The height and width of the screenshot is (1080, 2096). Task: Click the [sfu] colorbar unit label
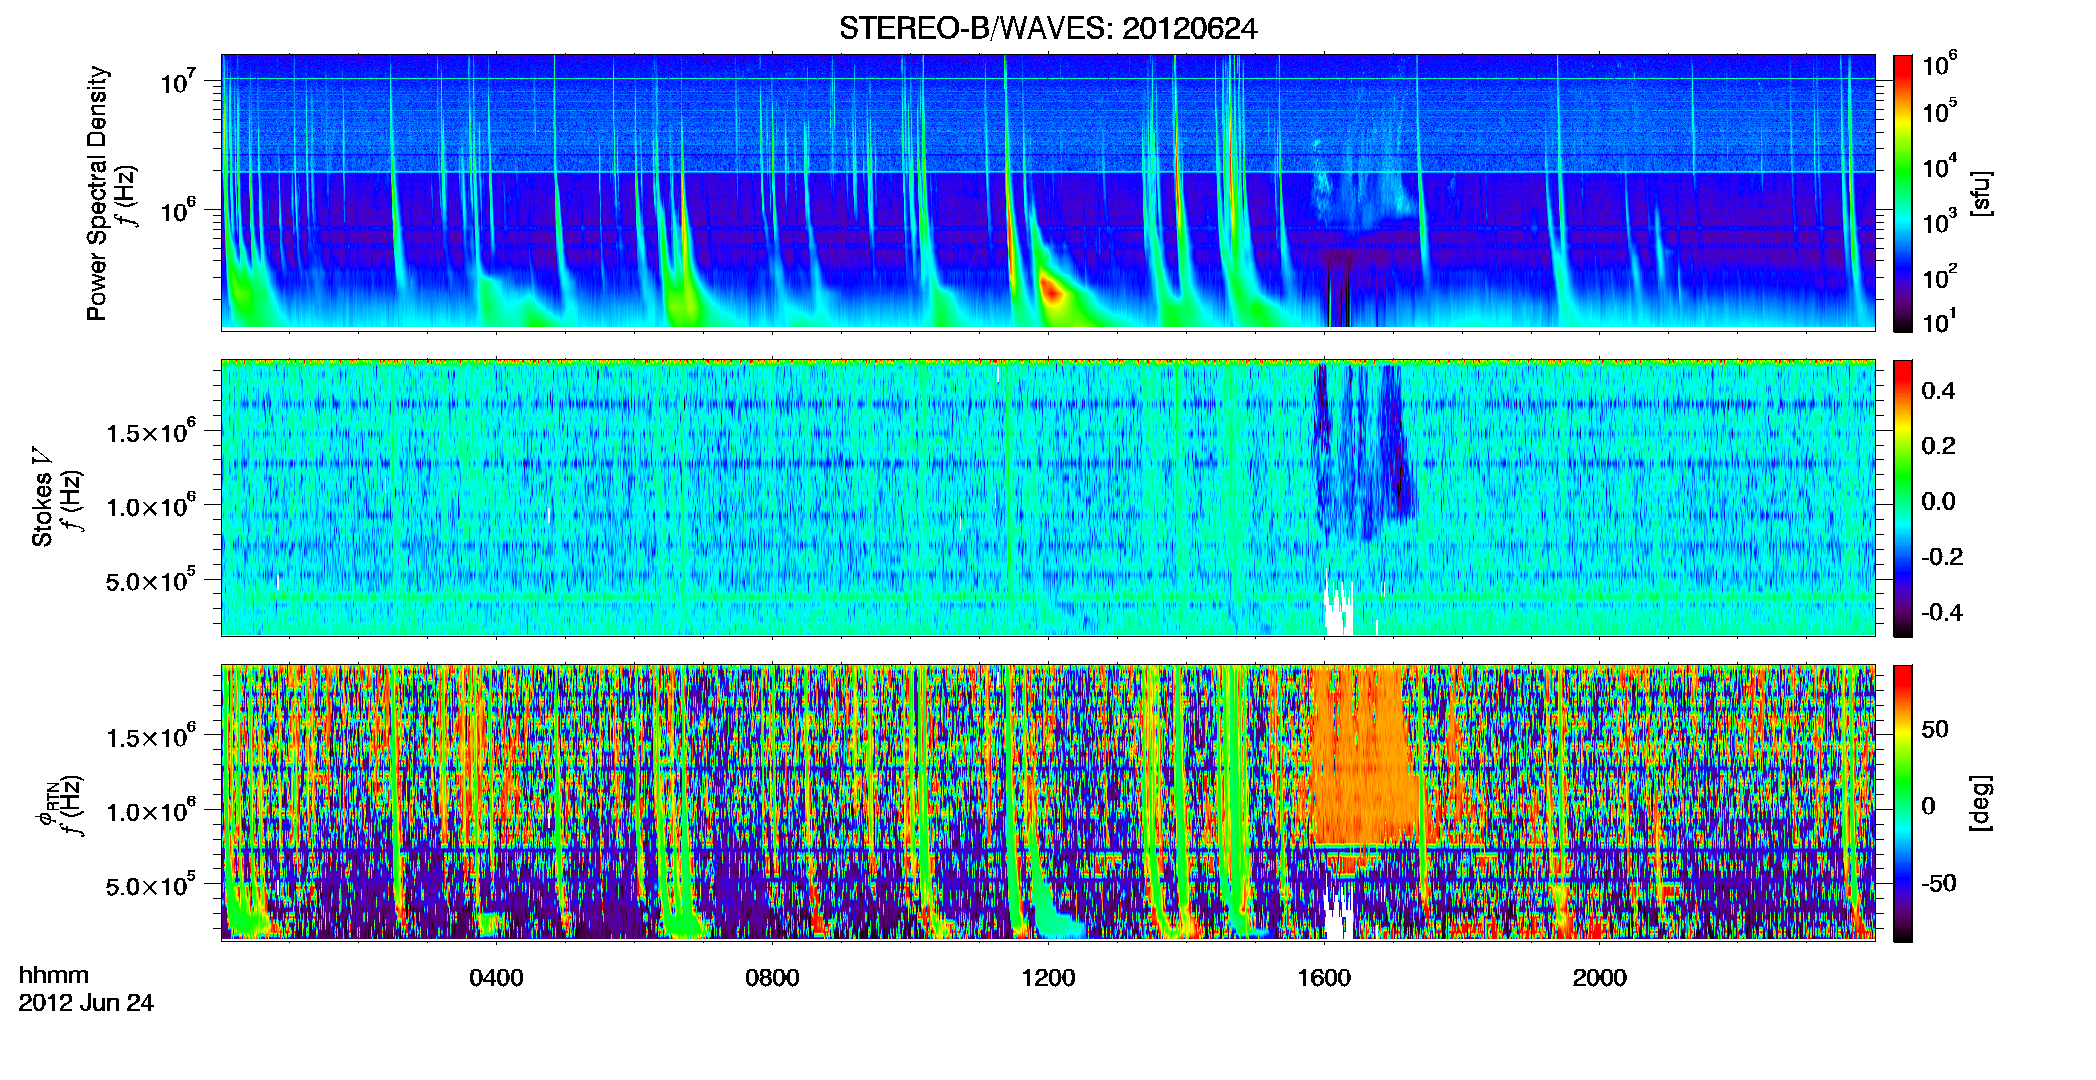point(1980,194)
